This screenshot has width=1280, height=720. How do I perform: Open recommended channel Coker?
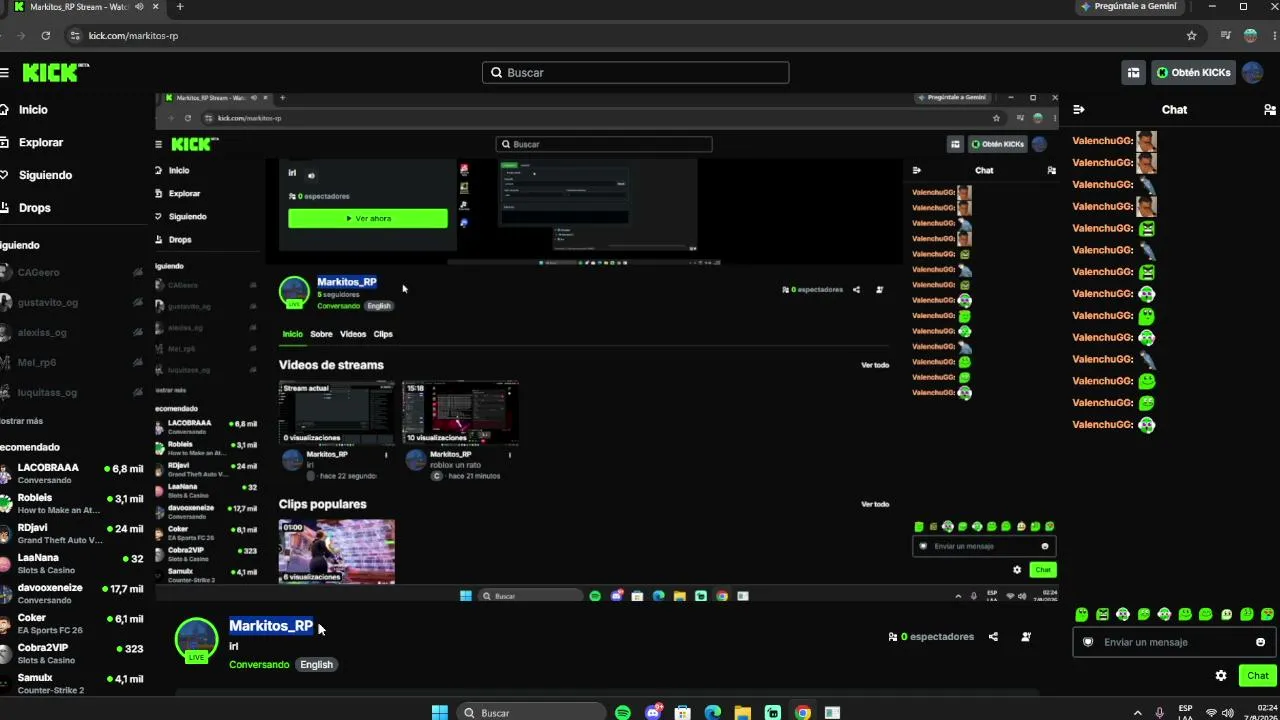pos(72,624)
